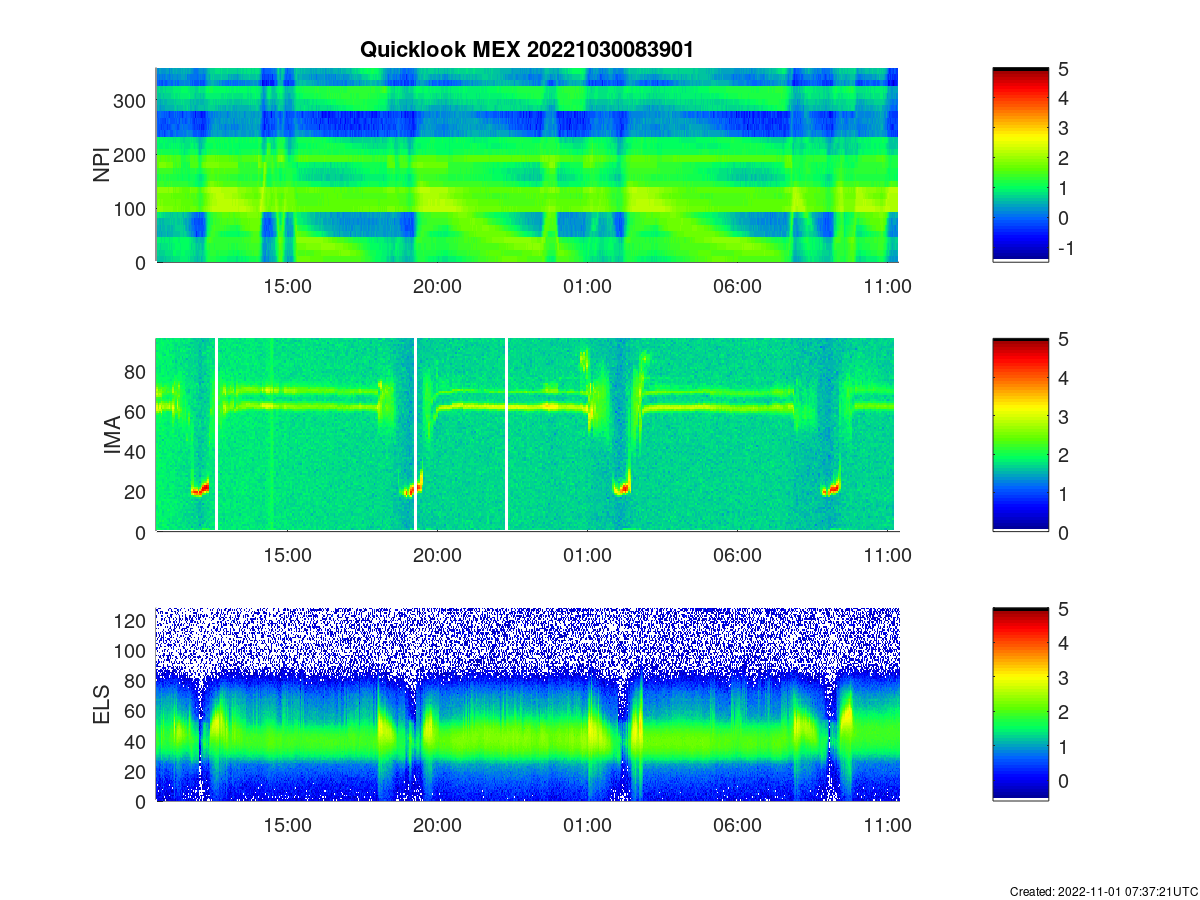Click the 11:00 tick under the NPI panel
The height and width of the screenshot is (900, 1200).
[888, 286]
